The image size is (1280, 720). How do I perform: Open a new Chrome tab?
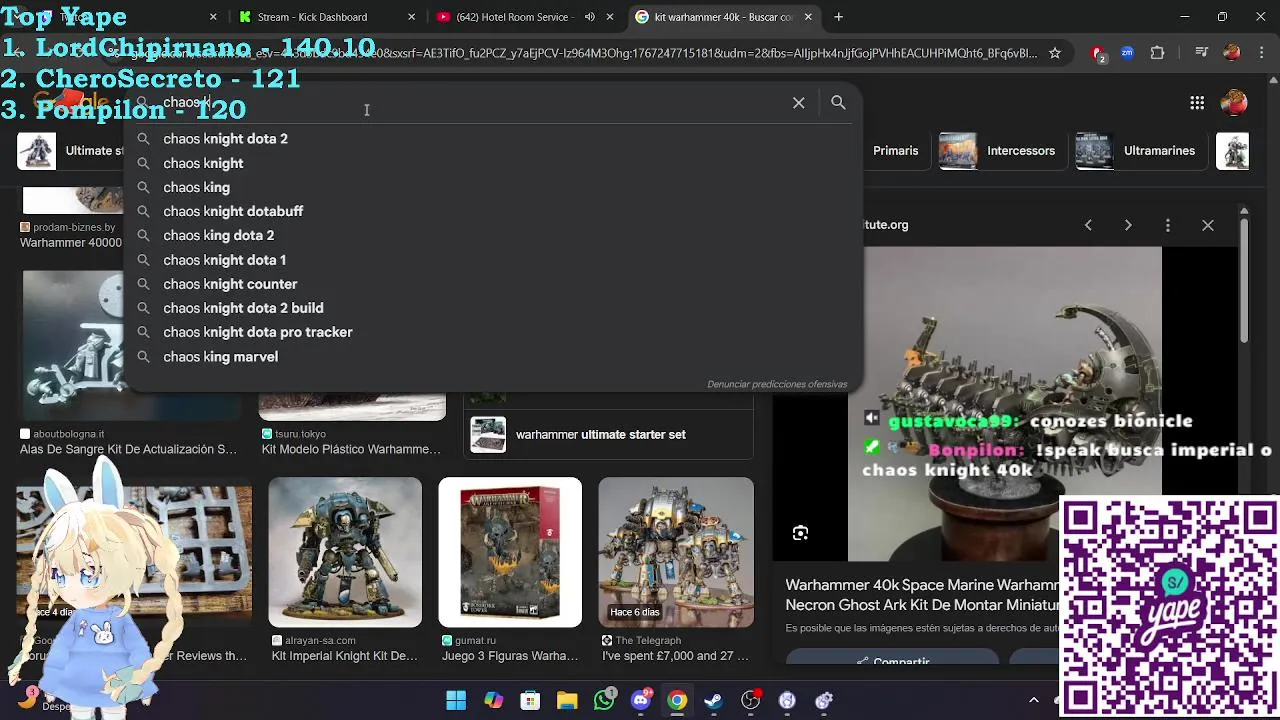tap(839, 17)
